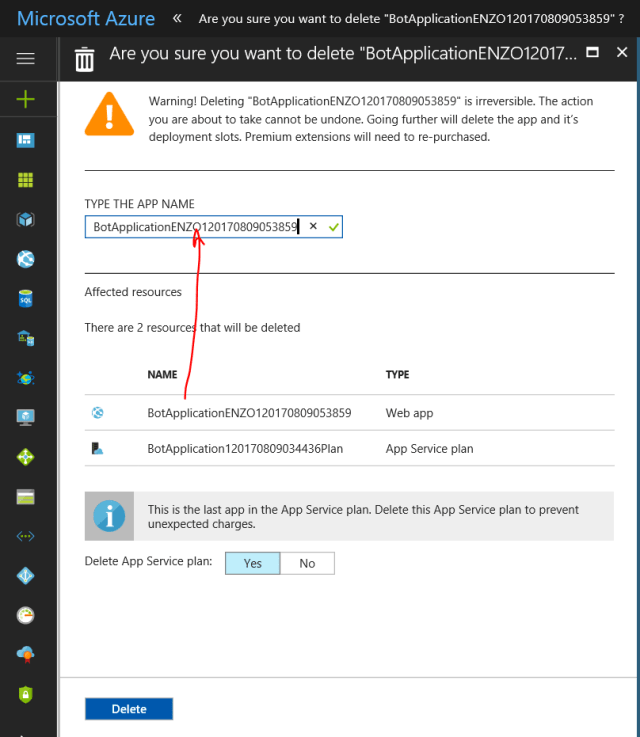Screen dimensions: 640x737
Task: Click the orange warning triangle icon
Action: pyautogui.click(x=109, y=114)
